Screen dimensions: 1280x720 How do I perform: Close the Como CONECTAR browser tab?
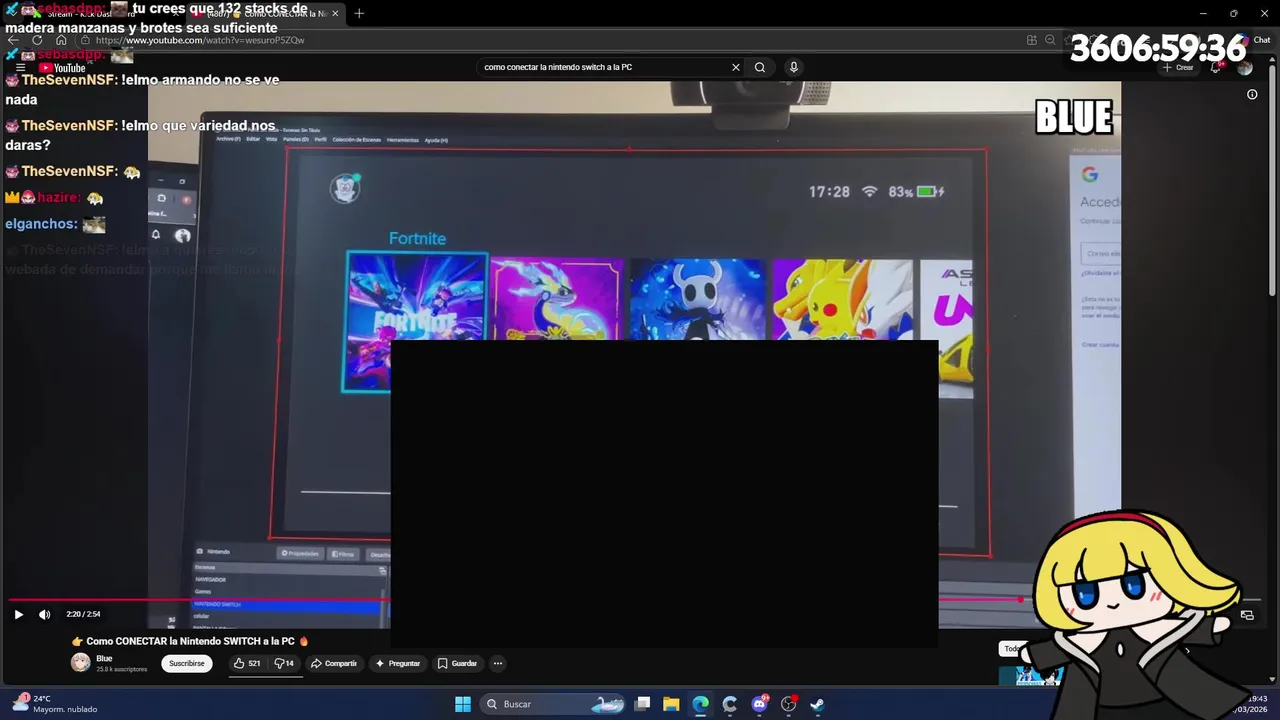point(335,13)
